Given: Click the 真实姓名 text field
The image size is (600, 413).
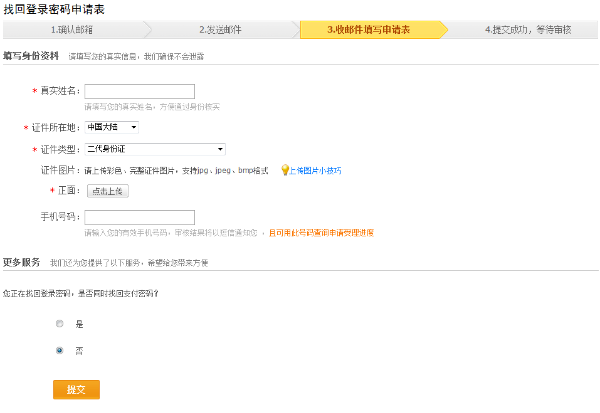Looking at the screenshot, I should [139, 91].
